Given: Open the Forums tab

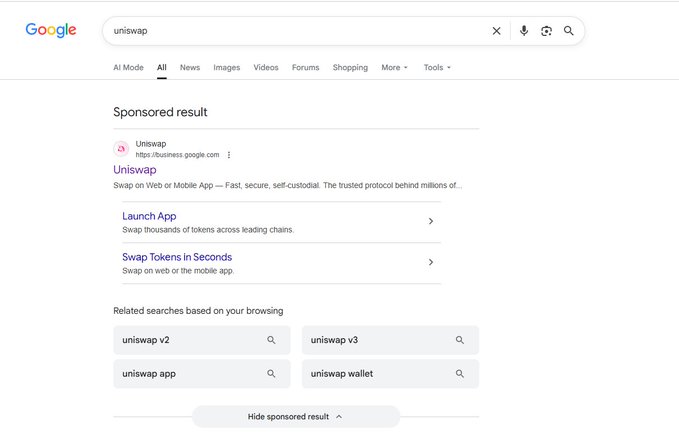Looking at the screenshot, I should pyautogui.click(x=305, y=67).
